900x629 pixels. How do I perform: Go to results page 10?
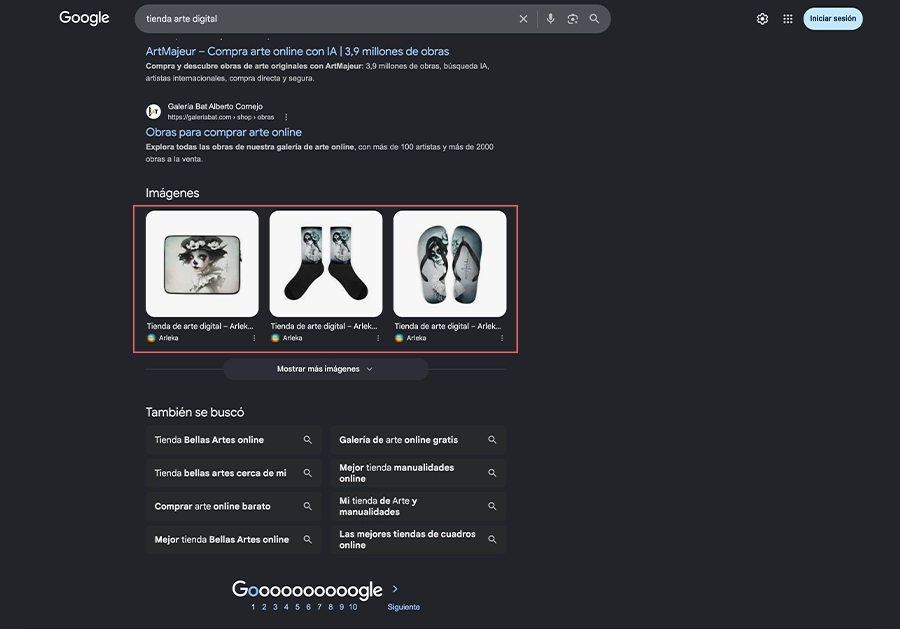[x=353, y=607]
